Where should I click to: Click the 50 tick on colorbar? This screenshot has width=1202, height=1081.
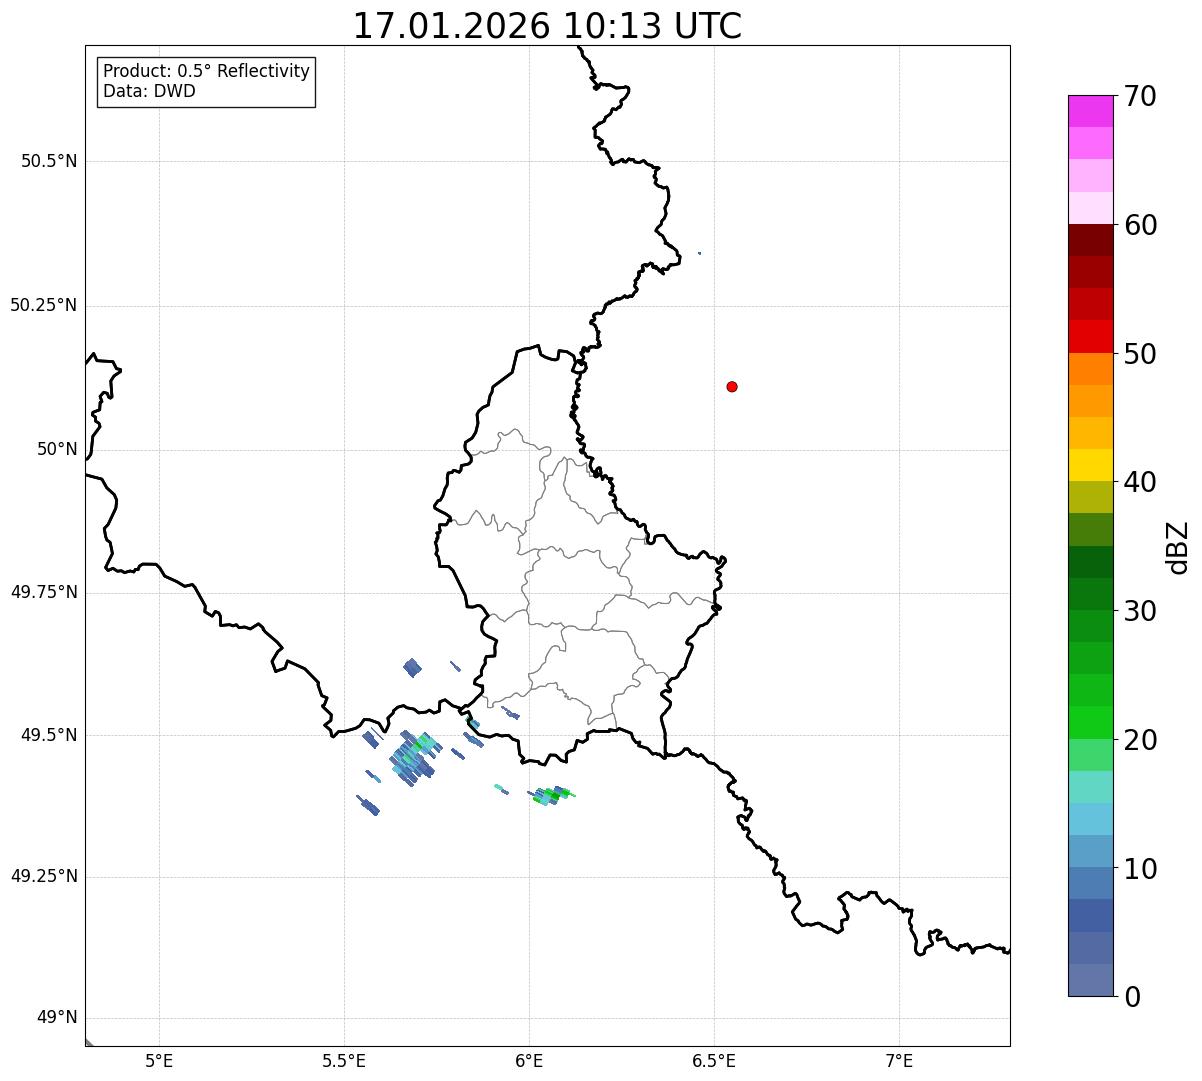pyautogui.click(x=1140, y=354)
